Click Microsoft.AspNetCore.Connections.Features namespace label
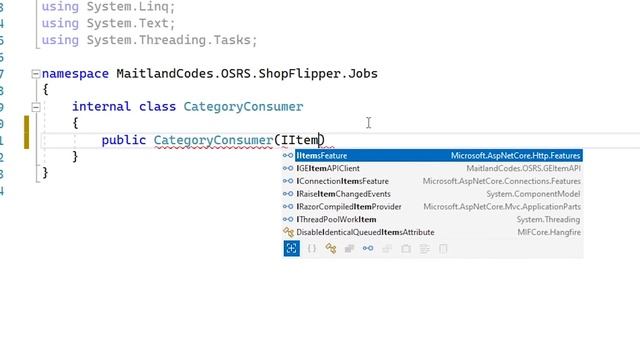The width and height of the screenshot is (640, 360). (x=502, y=181)
